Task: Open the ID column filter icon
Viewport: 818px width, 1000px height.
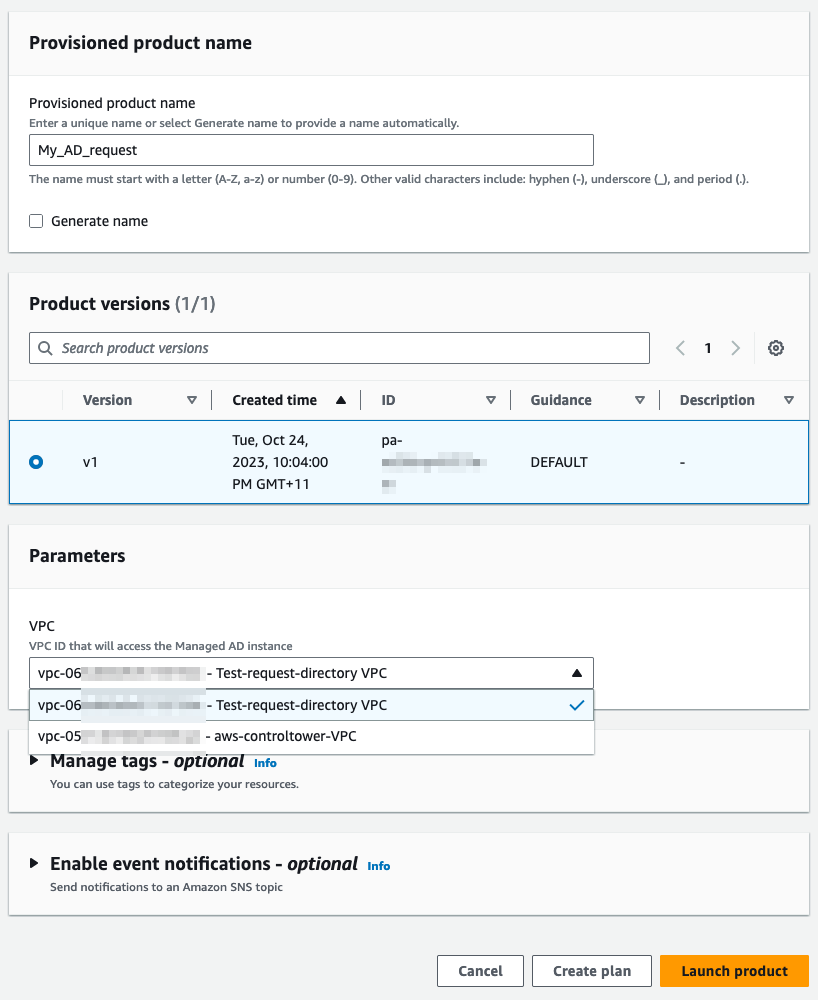Action: tap(491, 399)
